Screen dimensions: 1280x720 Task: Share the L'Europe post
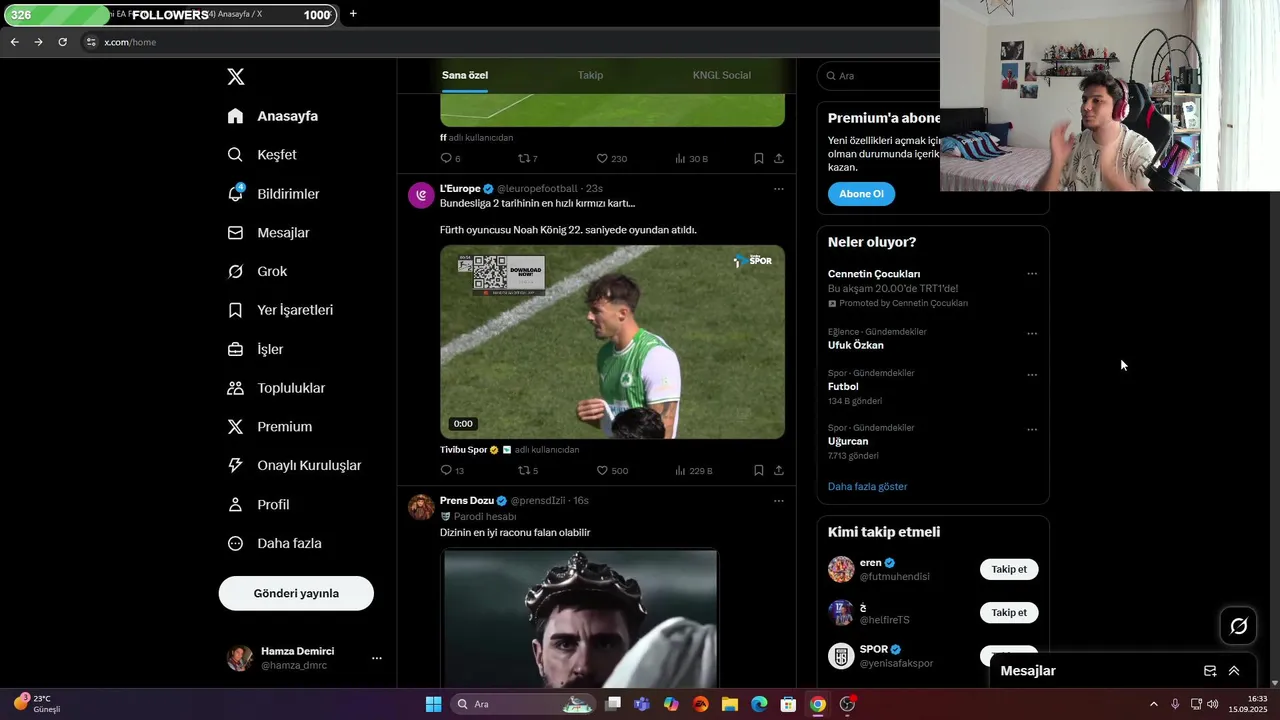click(779, 470)
